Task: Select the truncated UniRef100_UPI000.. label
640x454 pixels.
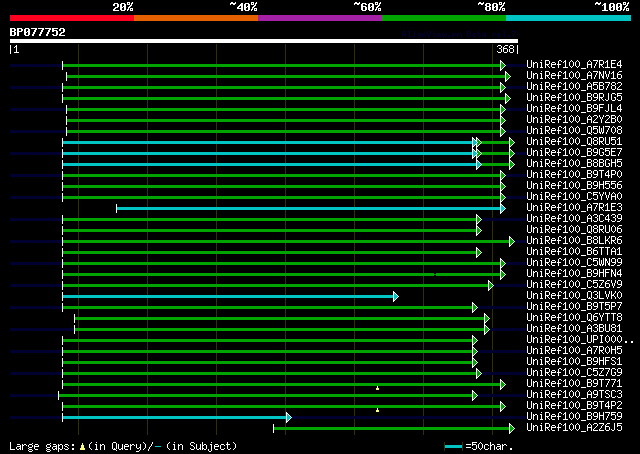Action: (580, 340)
